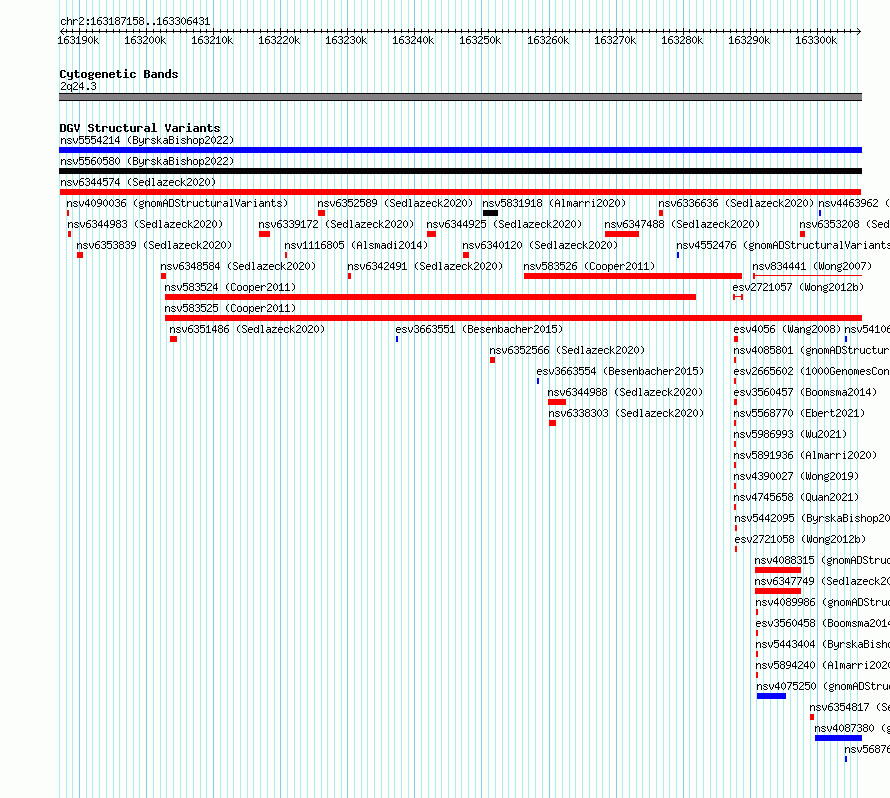
Task: Open esv3560457 (Boomsma2014) label
Action: click(805, 392)
